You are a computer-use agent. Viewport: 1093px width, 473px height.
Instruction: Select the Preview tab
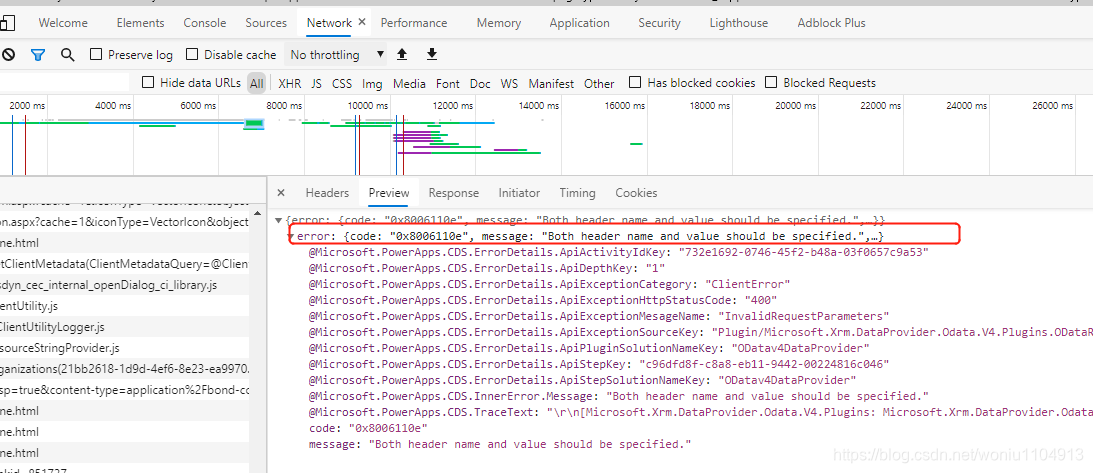389,193
